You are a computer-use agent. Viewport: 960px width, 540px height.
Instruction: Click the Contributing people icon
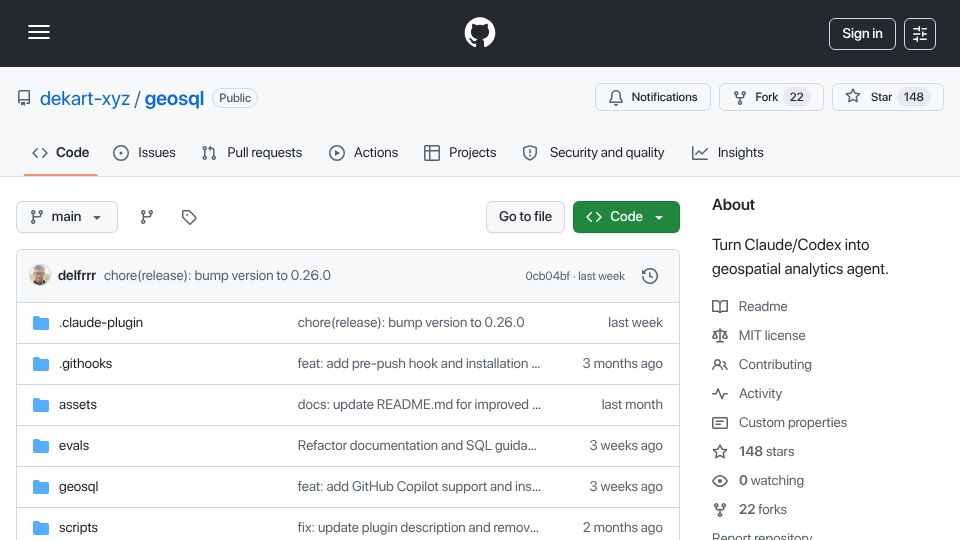(720, 364)
